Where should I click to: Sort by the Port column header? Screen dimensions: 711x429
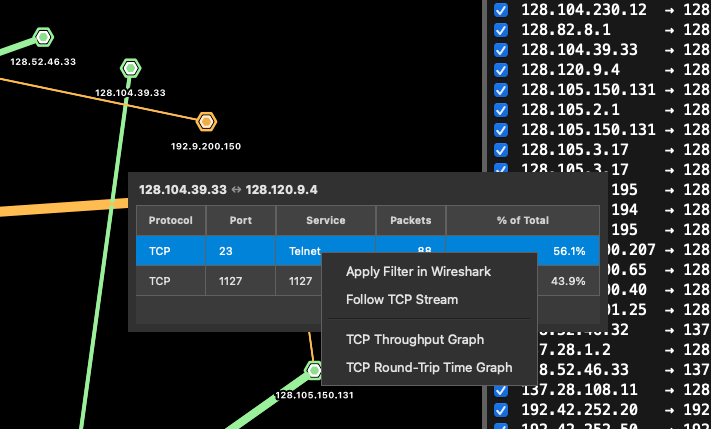[x=241, y=220]
